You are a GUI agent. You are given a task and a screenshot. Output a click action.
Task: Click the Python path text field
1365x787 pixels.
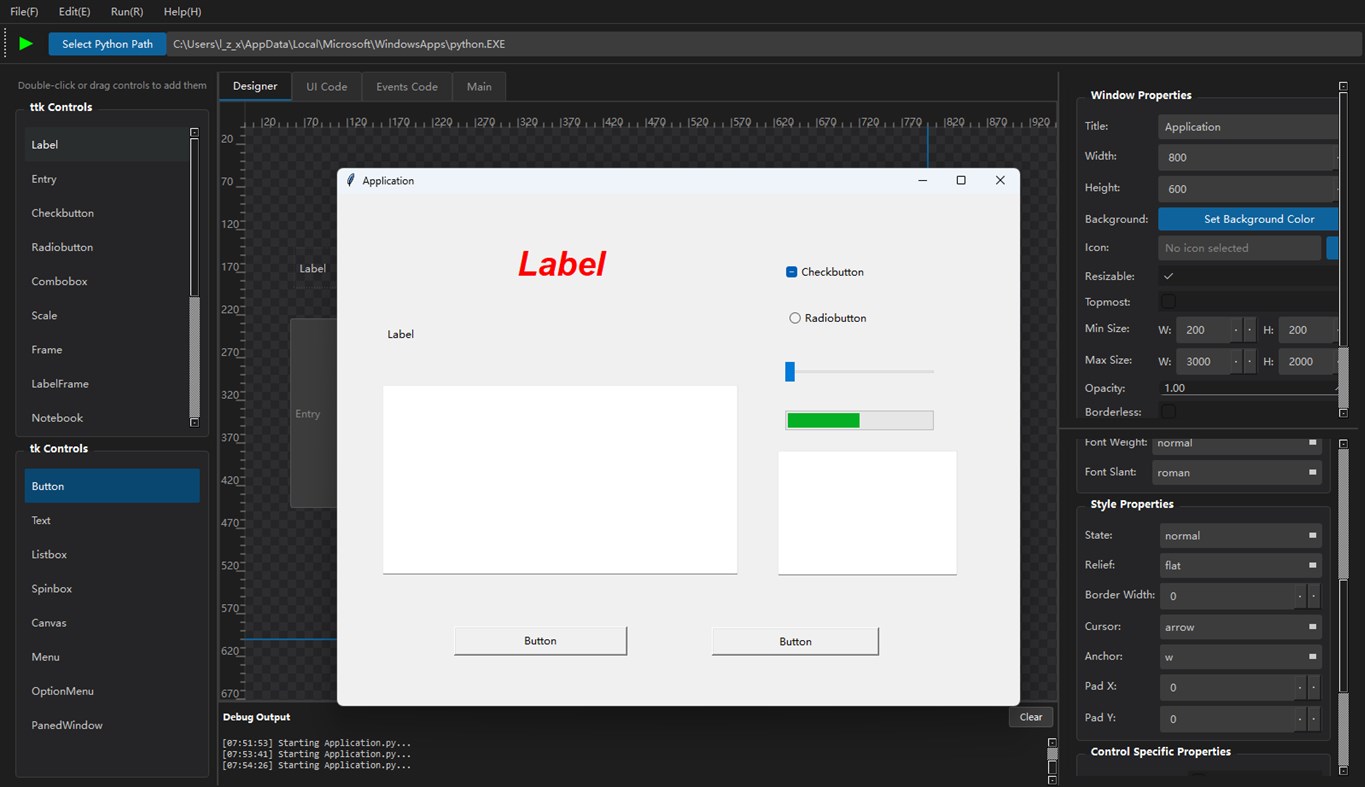[x=763, y=44]
